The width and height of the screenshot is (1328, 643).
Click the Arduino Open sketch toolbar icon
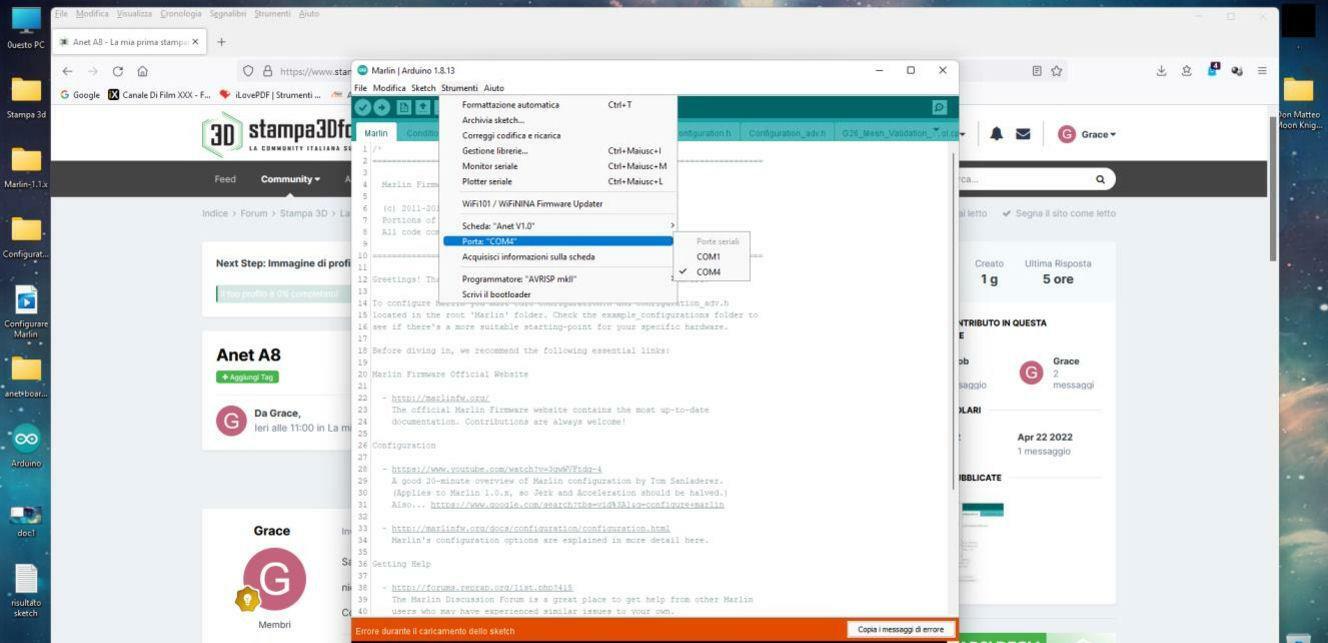click(423, 107)
